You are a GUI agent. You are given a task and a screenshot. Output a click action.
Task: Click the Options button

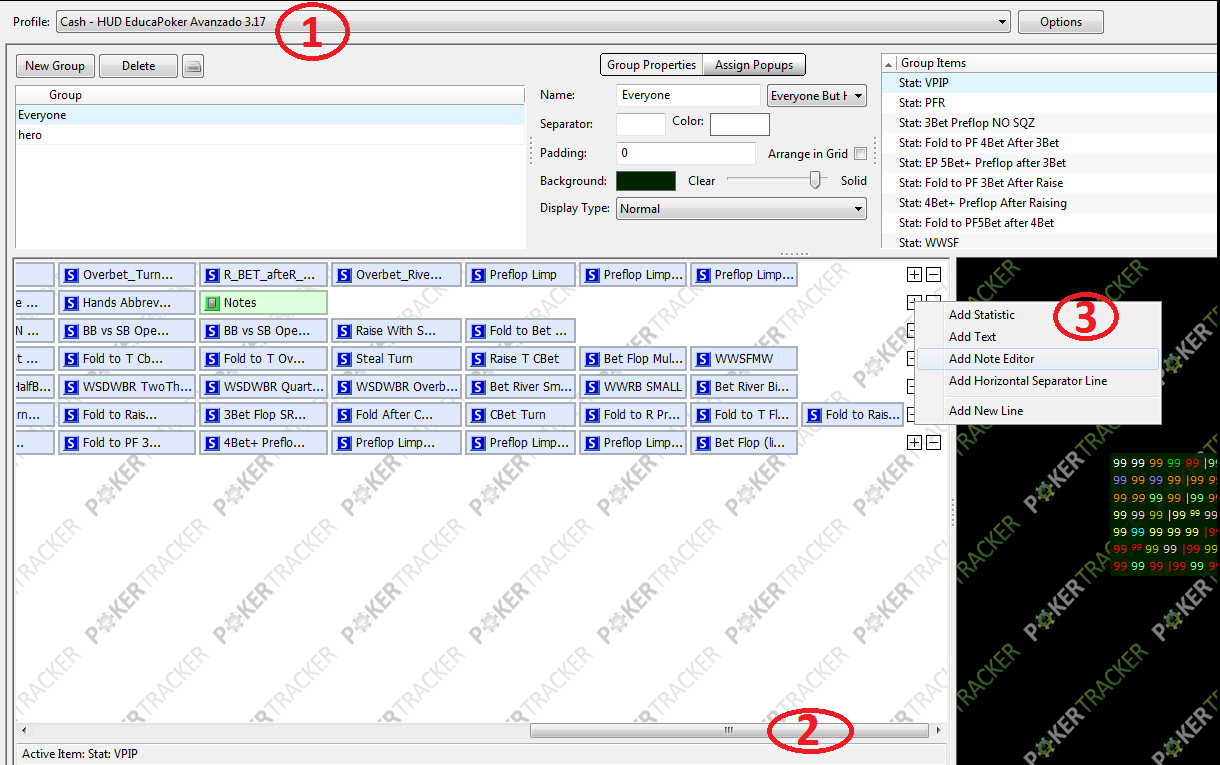[x=1061, y=22]
